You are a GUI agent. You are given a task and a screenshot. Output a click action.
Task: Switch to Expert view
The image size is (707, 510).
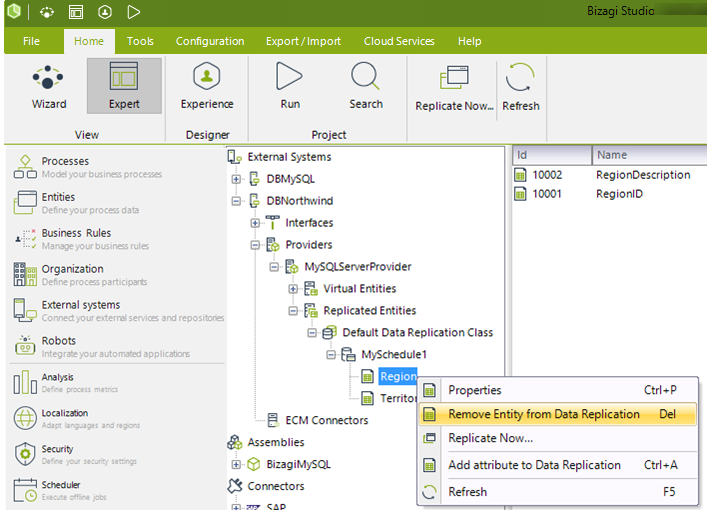pos(124,86)
